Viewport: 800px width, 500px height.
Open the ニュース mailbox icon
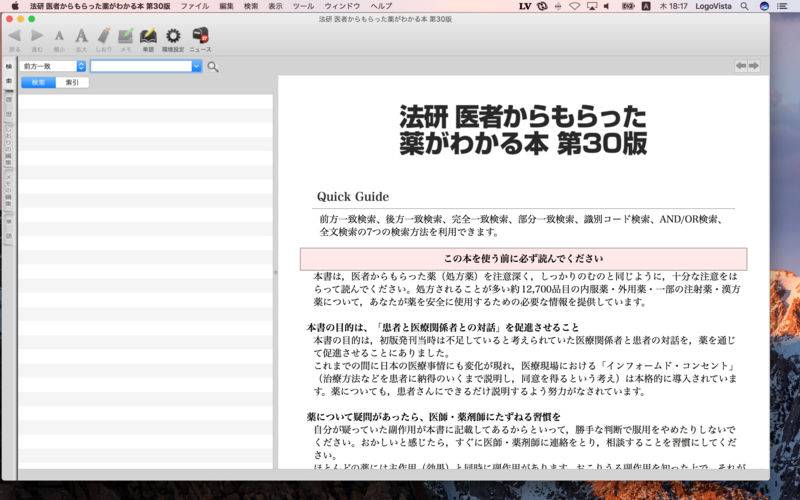click(x=200, y=36)
